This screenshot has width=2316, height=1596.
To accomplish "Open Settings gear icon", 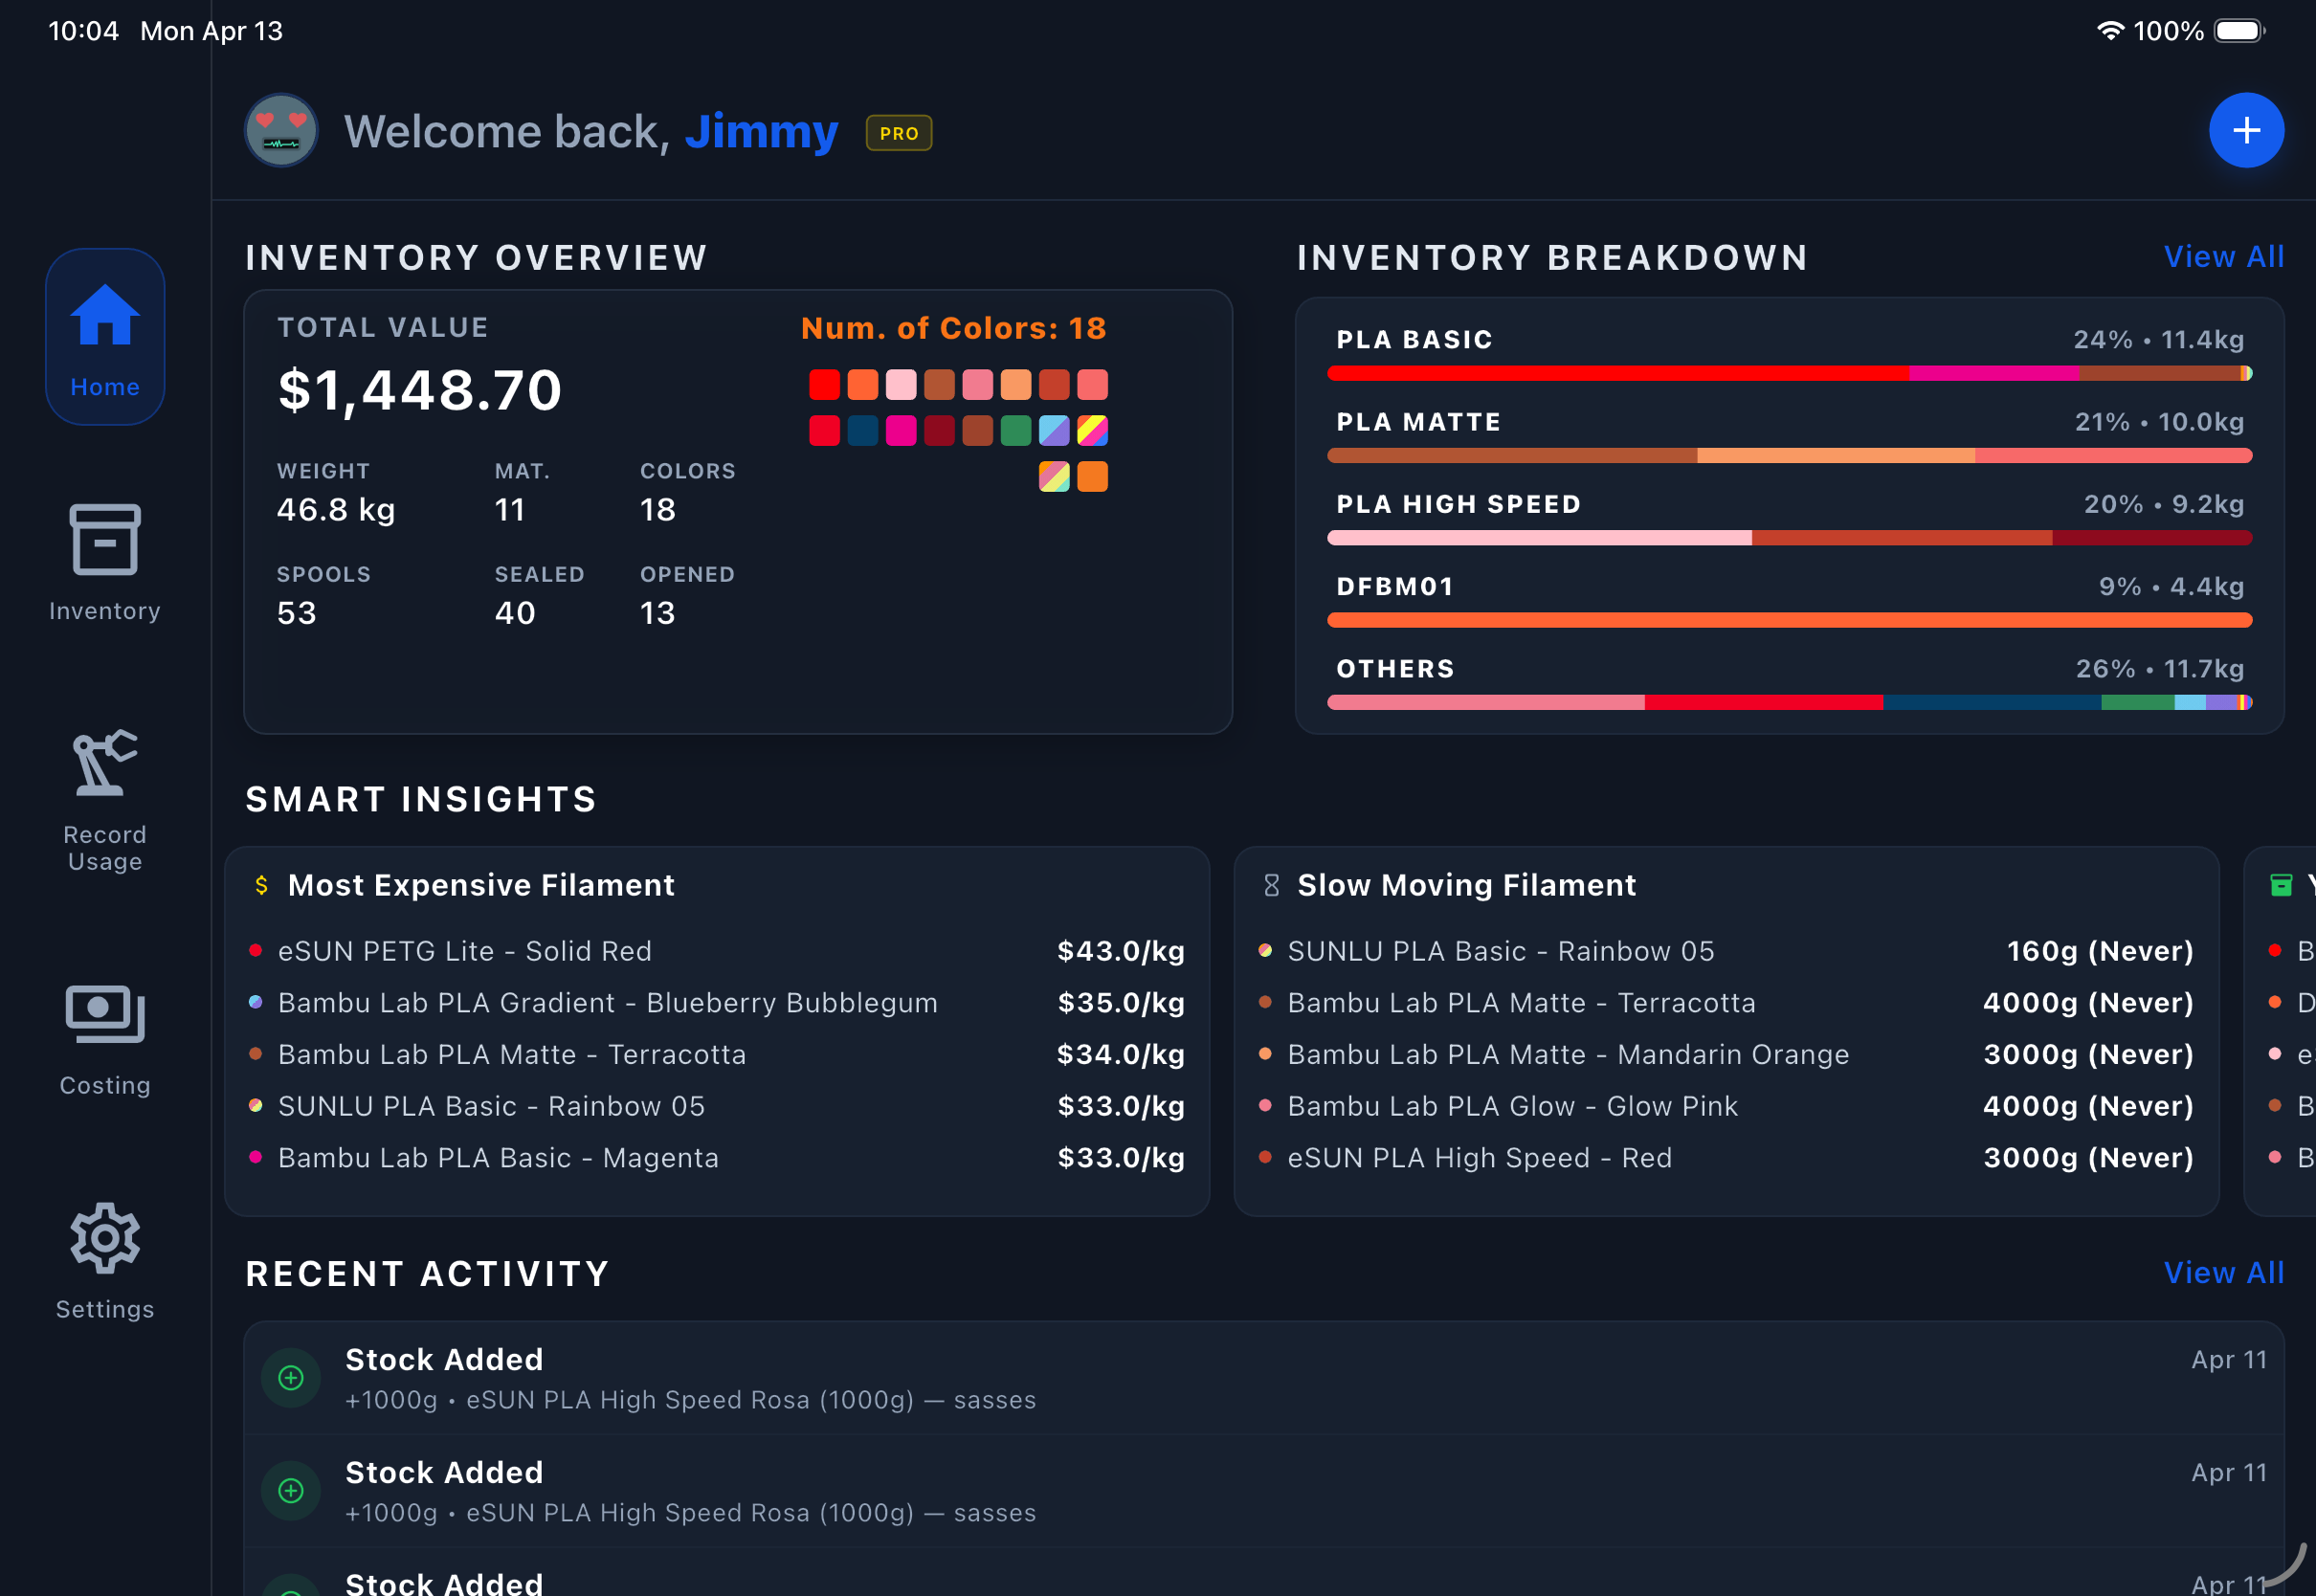I will pyautogui.click(x=105, y=1238).
